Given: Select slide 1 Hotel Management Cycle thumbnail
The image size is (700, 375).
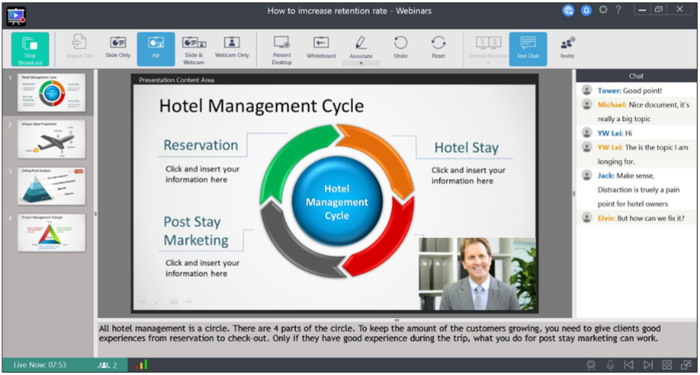Looking at the screenshot, I should click(51, 92).
